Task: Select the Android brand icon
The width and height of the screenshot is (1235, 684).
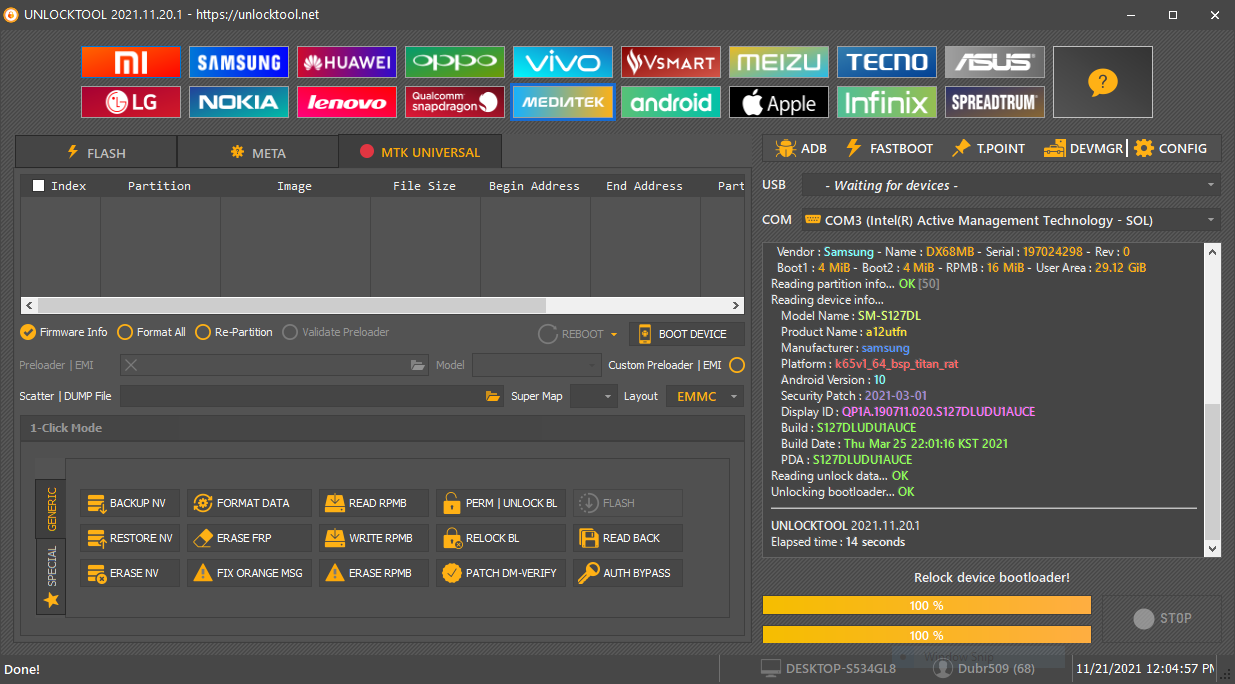Action: click(671, 102)
